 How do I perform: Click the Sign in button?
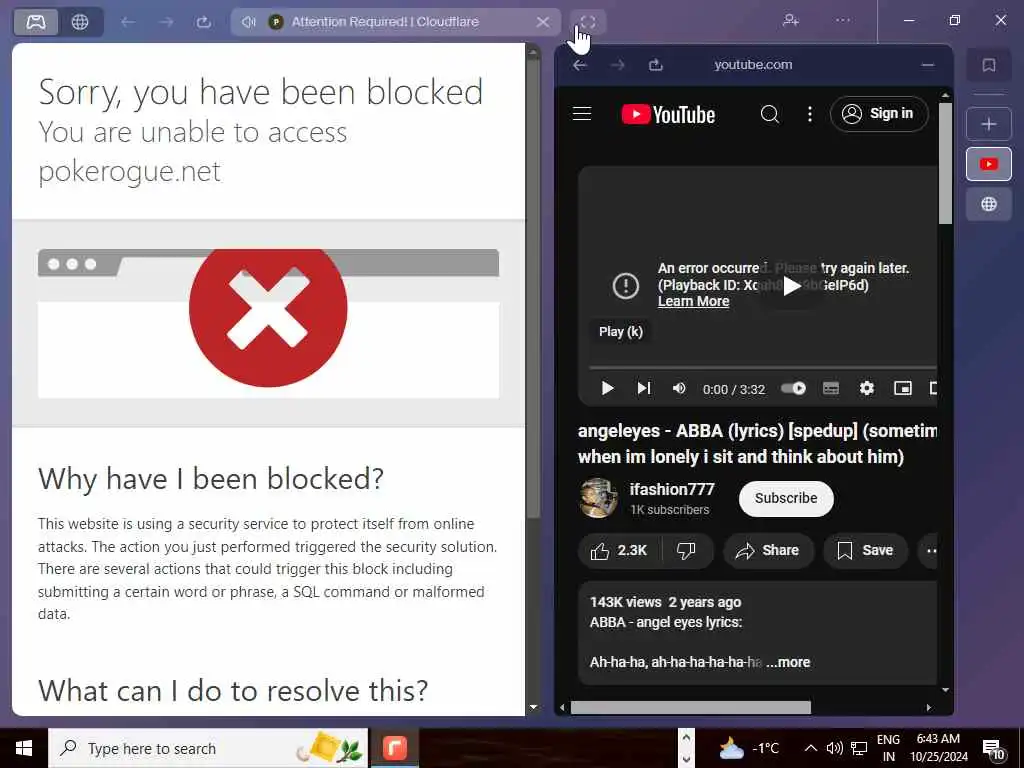click(879, 114)
